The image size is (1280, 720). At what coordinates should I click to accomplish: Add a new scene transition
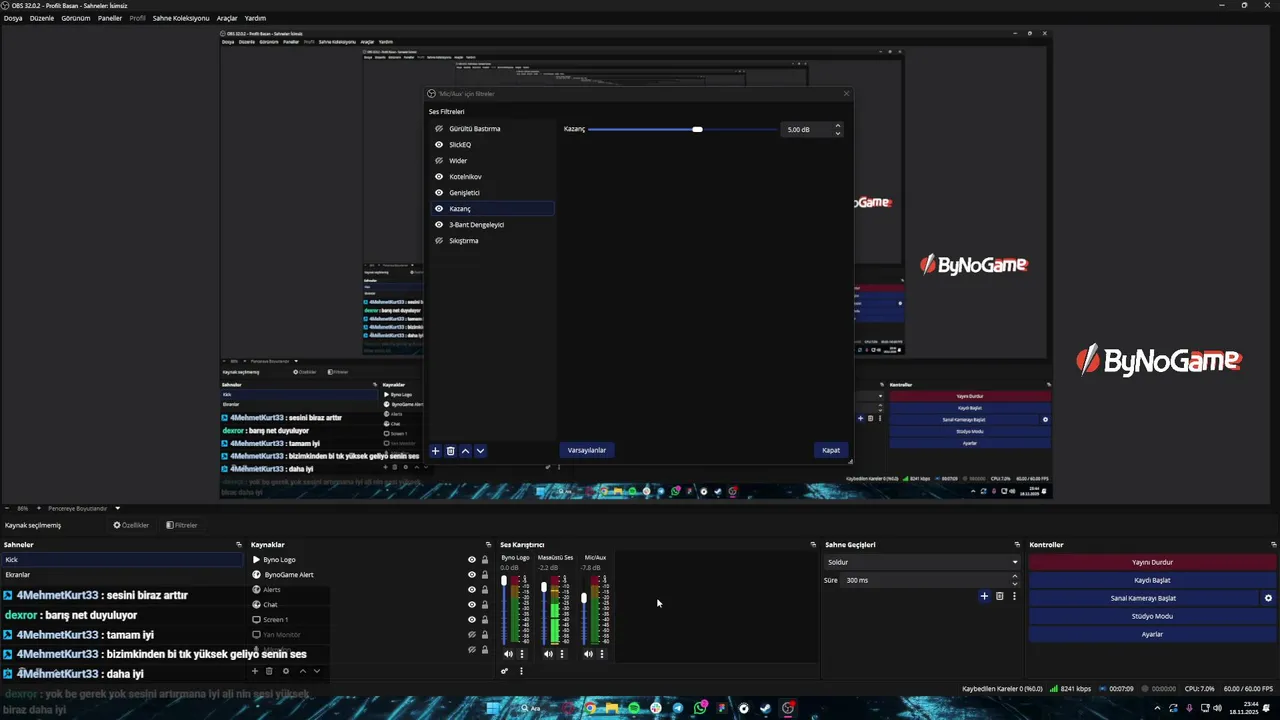[x=984, y=596]
